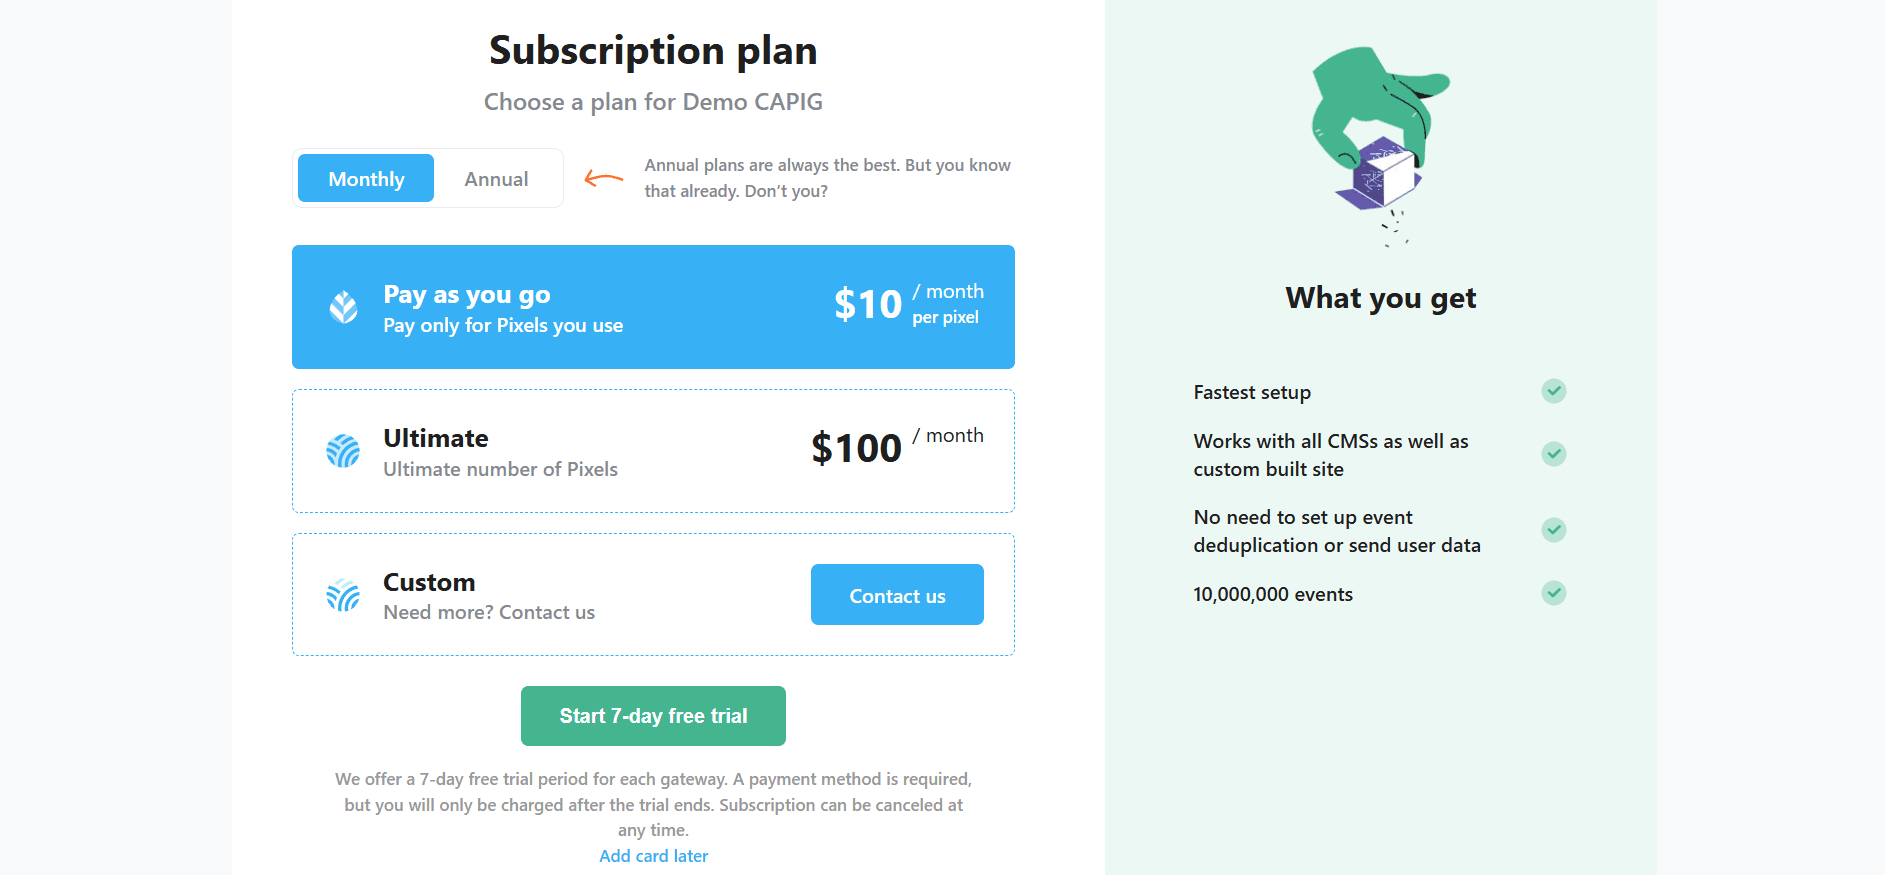The width and height of the screenshot is (1885, 875).
Task: Click the orange arrow pointing to Annual
Action: 604,179
